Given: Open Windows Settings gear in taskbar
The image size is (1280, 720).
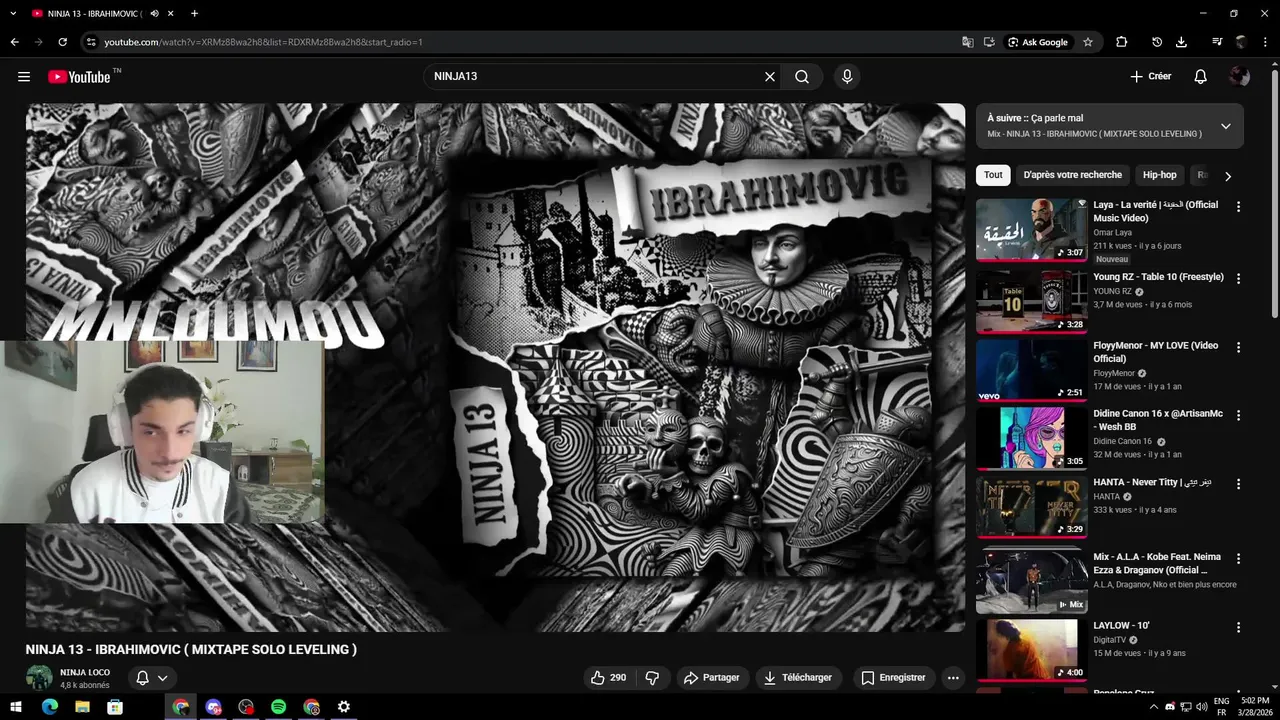Looking at the screenshot, I should pos(344,707).
